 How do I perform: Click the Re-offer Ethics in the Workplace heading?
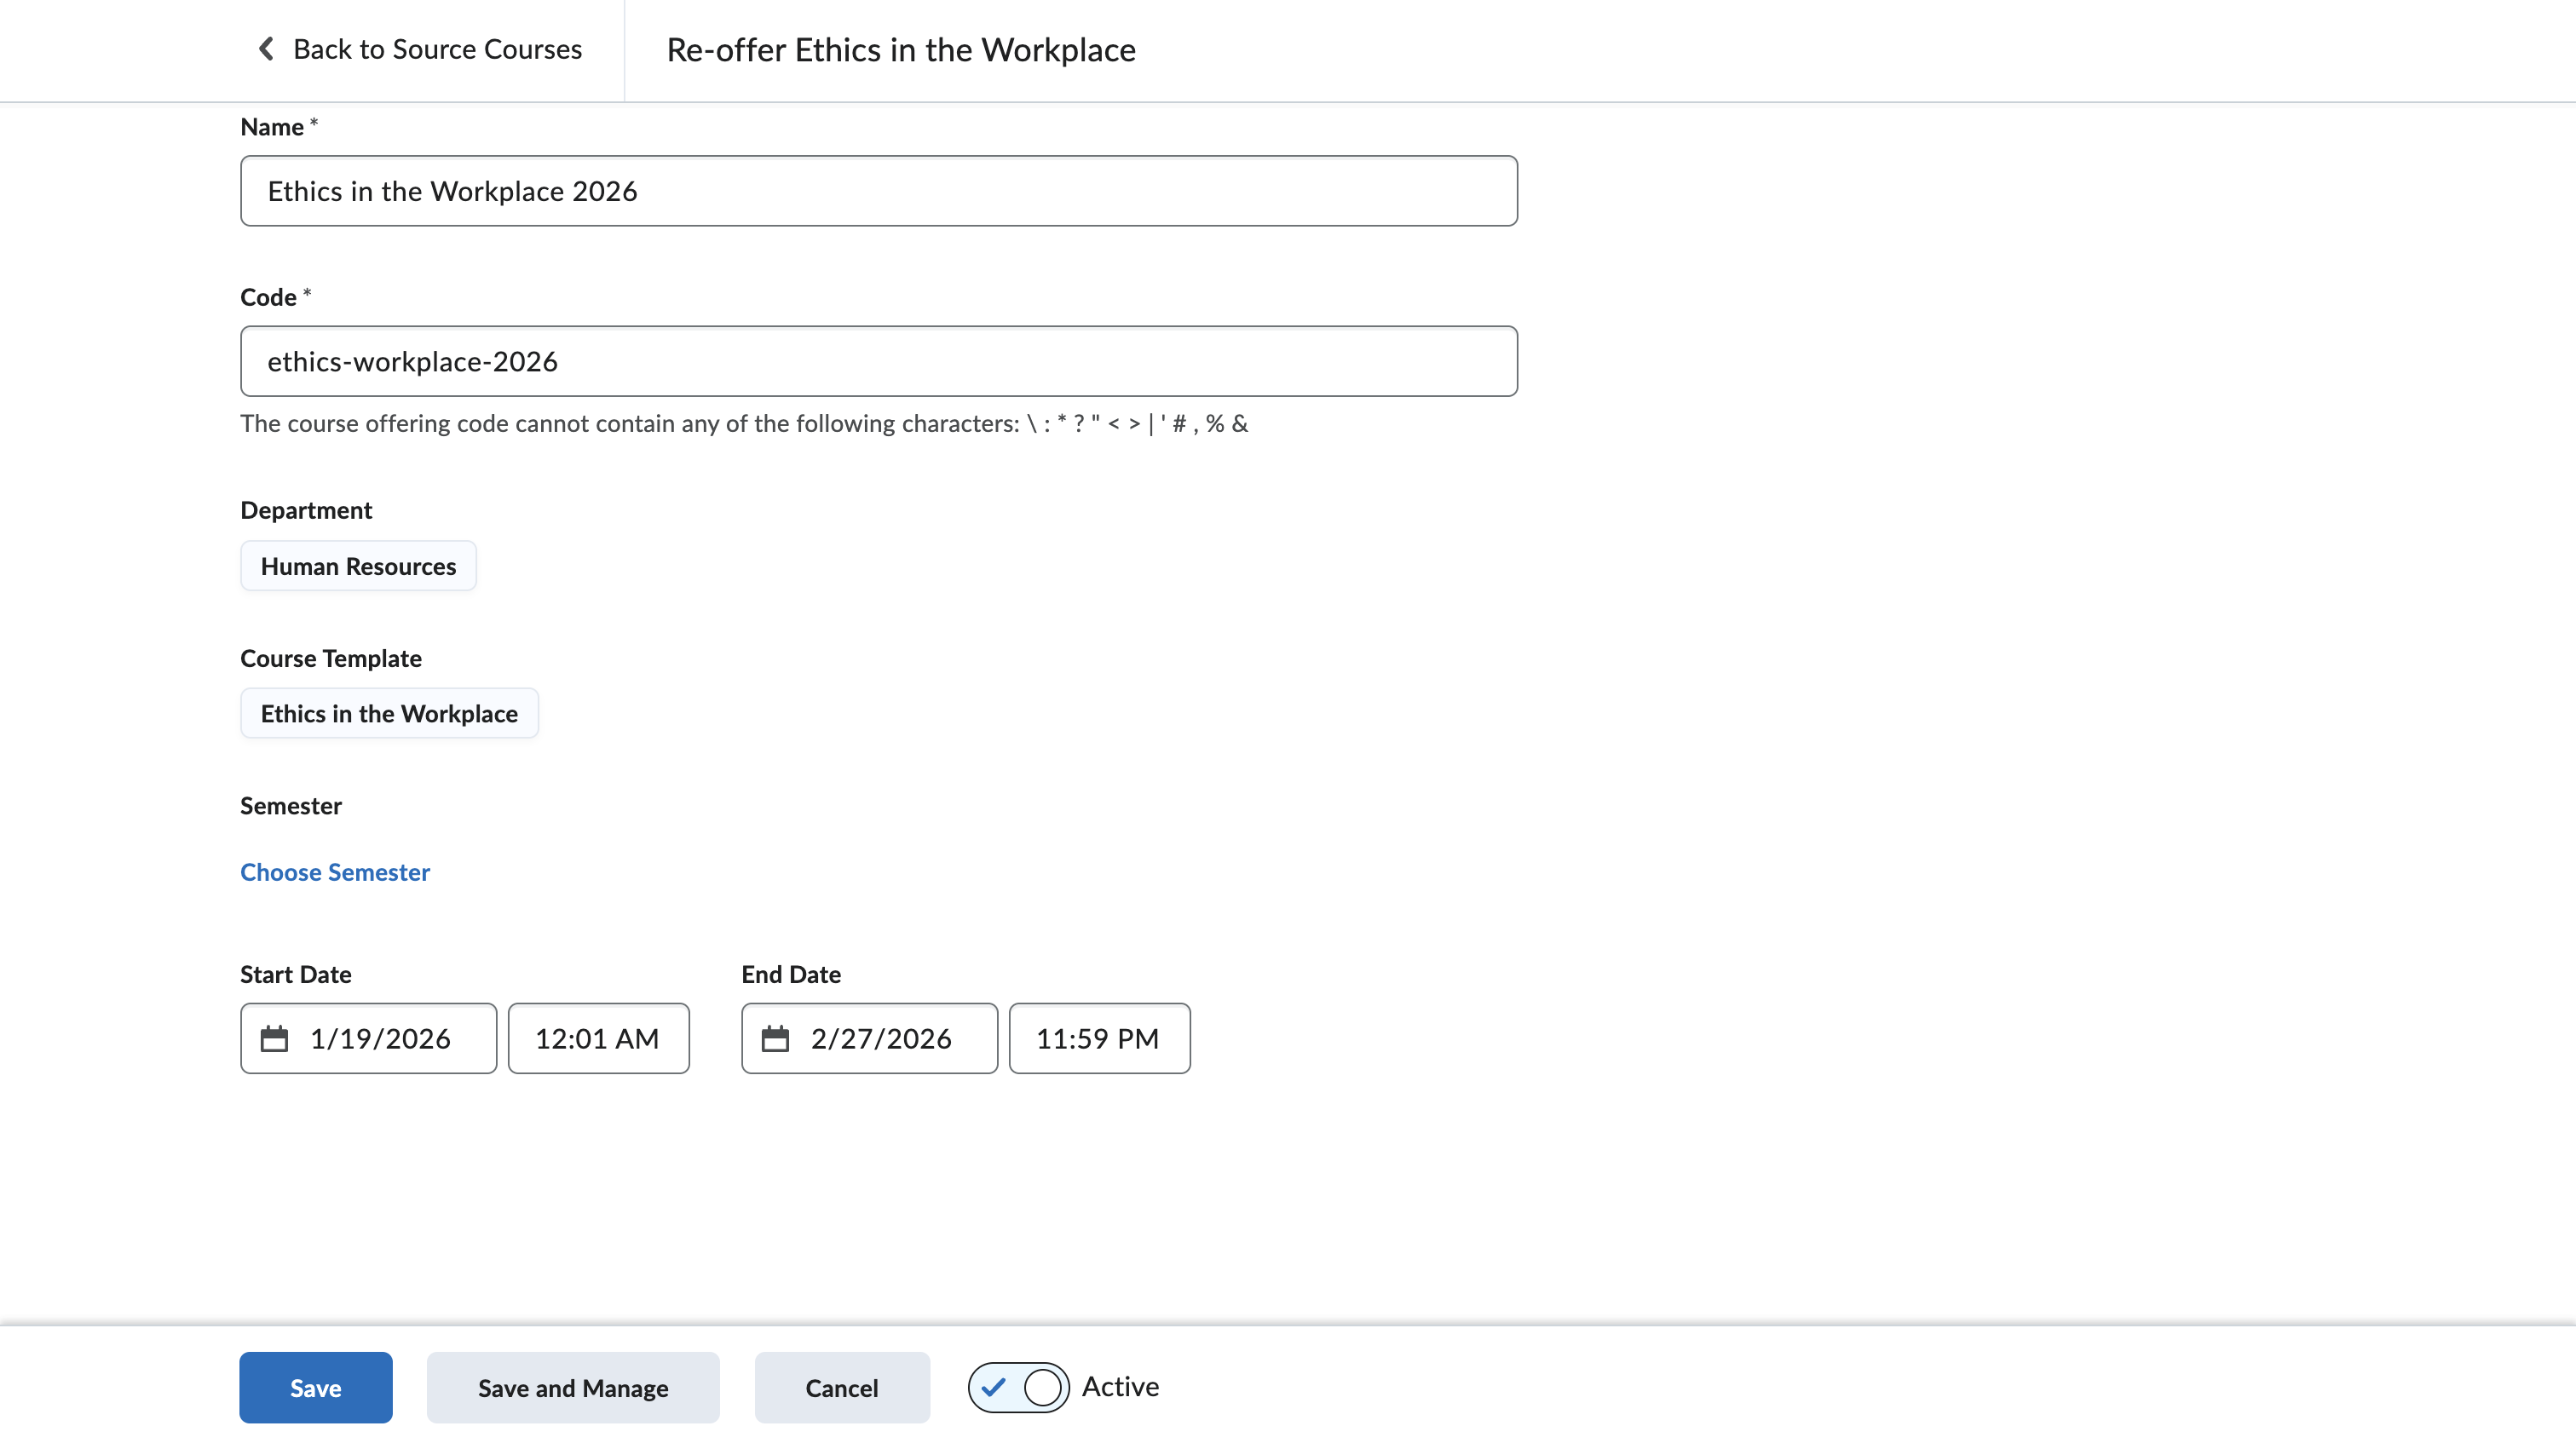click(901, 50)
